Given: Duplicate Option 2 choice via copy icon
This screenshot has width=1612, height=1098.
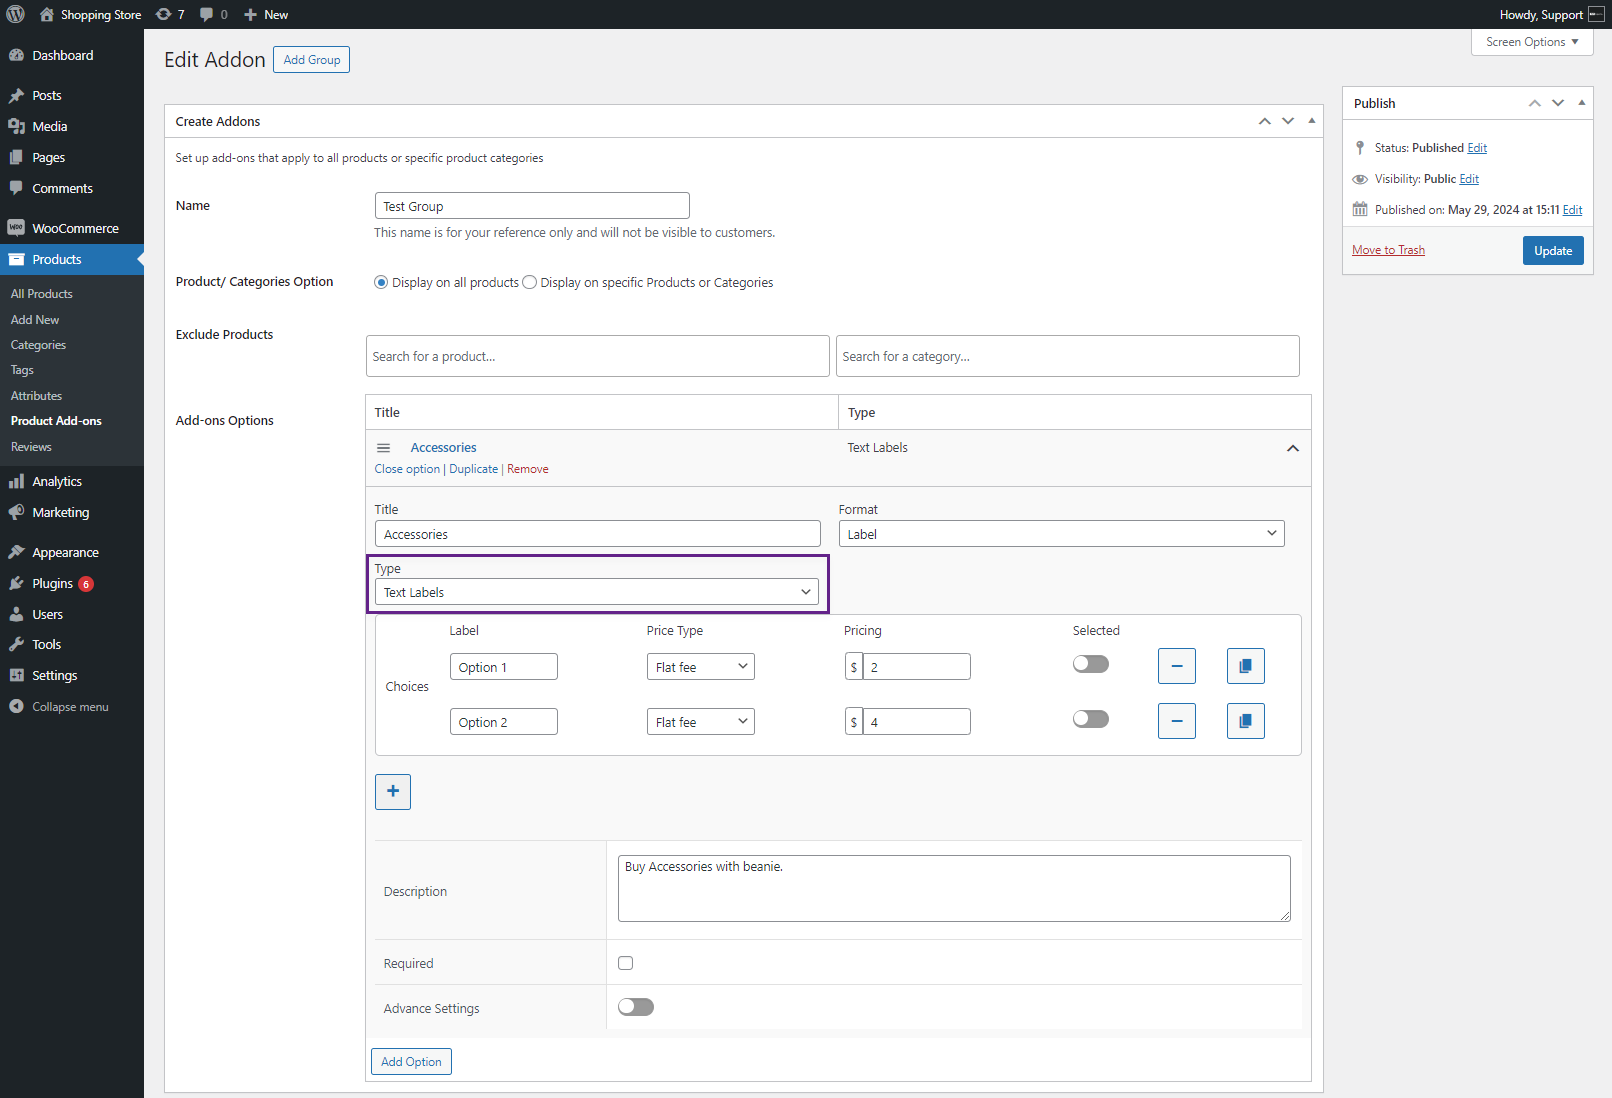Looking at the screenshot, I should click(x=1246, y=721).
